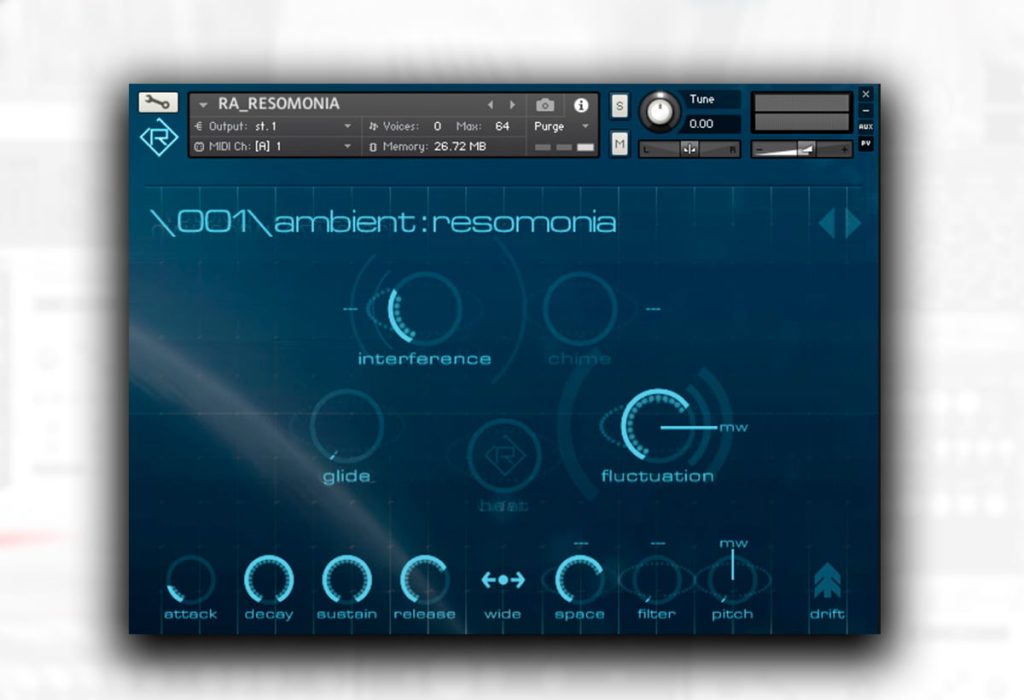Click the Tune knob
This screenshot has width=1024, height=700.
[x=660, y=110]
